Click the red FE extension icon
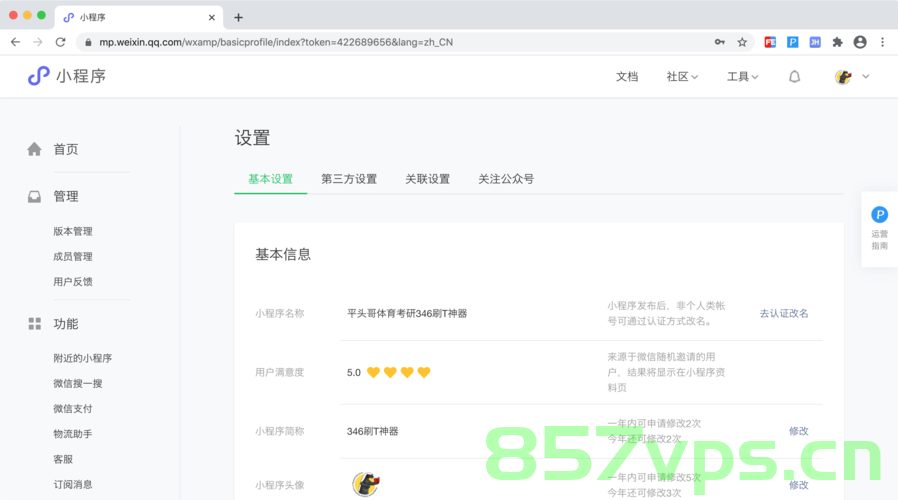This screenshot has width=898, height=500. 770,42
